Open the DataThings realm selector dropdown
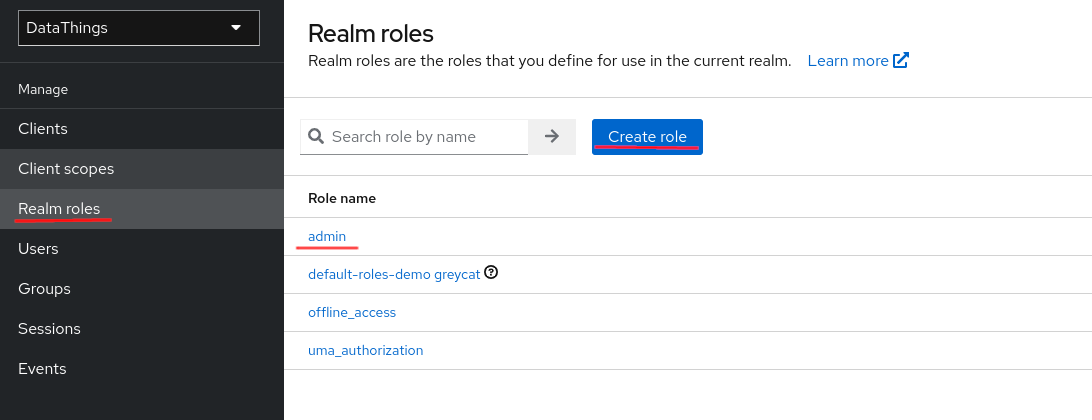 pos(139,28)
